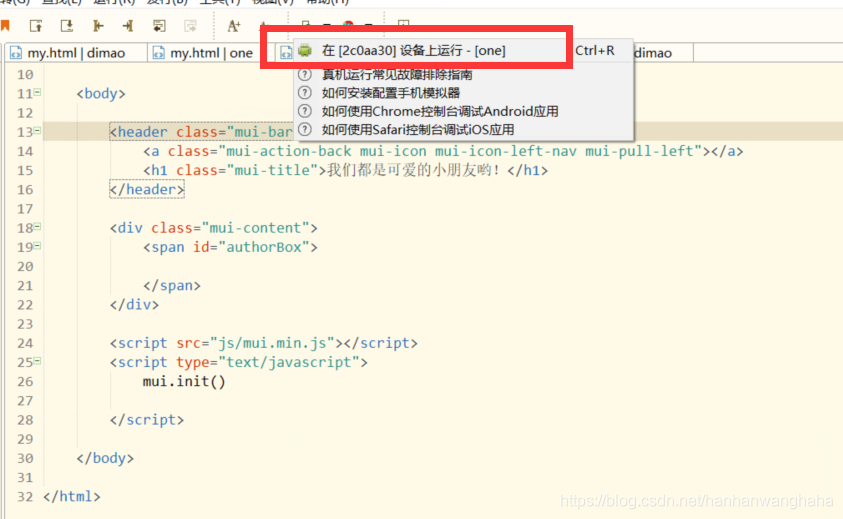Click line number 31 in the gutter
This screenshot has height=519, width=843.
pyautogui.click(x=25, y=478)
